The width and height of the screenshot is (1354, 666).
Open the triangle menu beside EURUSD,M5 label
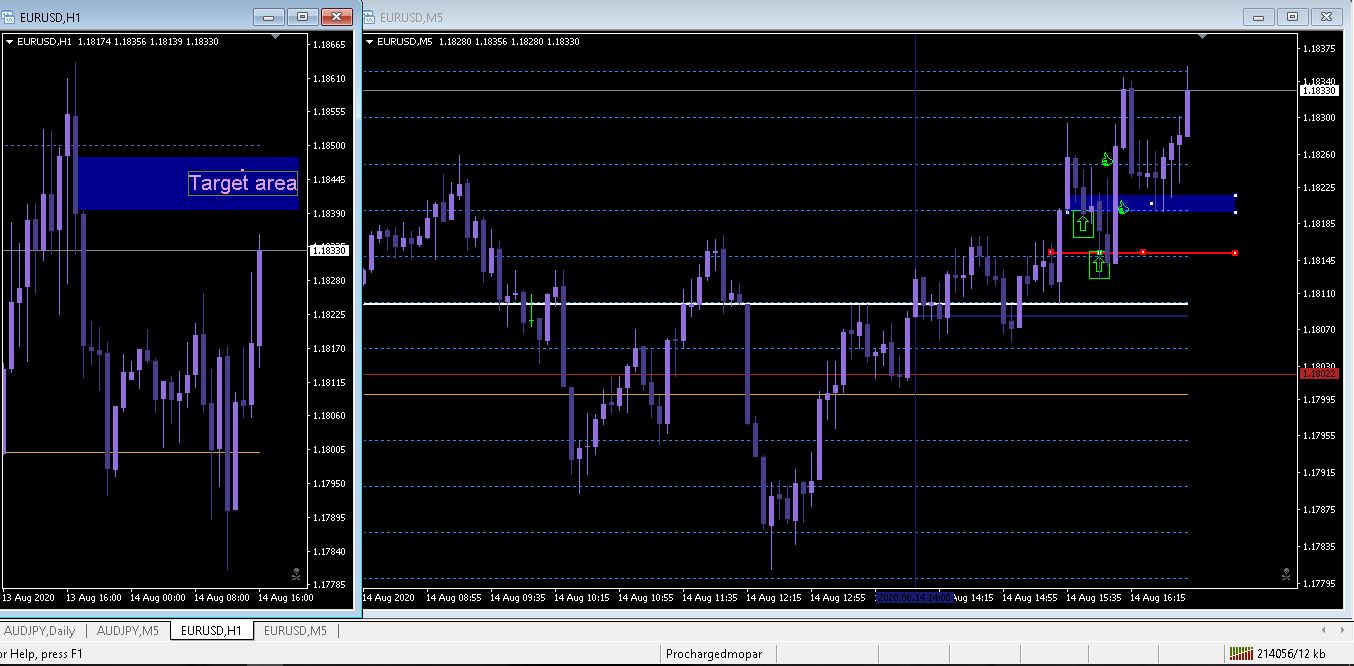click(370, 41)
